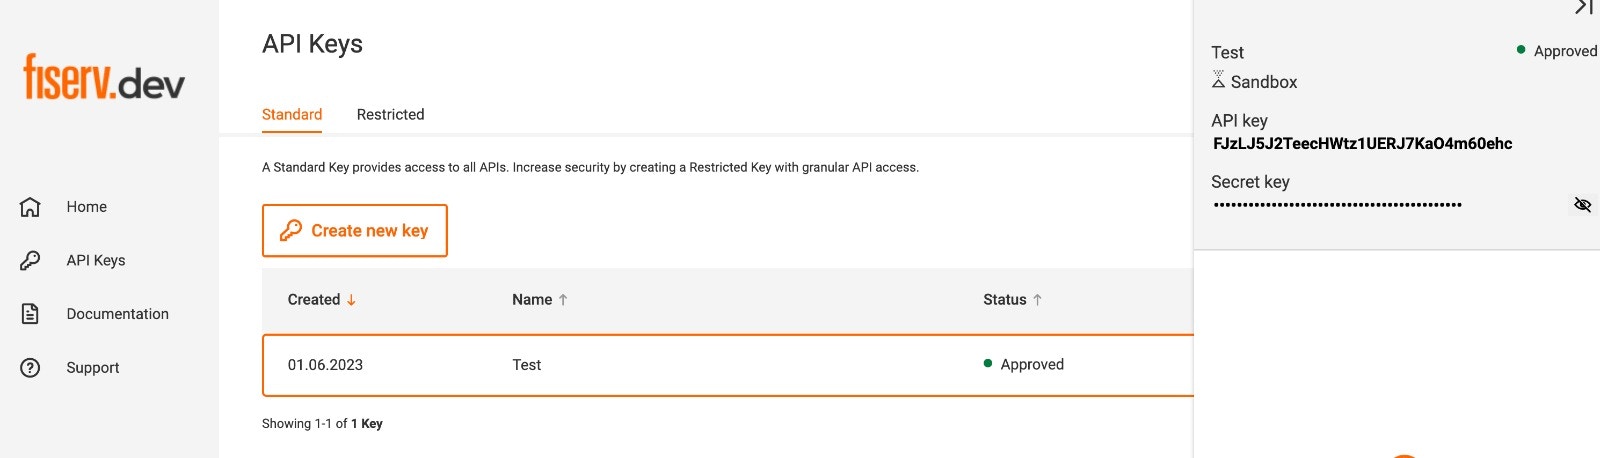
Task: Select the Standard tab
Action: click(x=292, y=114)
